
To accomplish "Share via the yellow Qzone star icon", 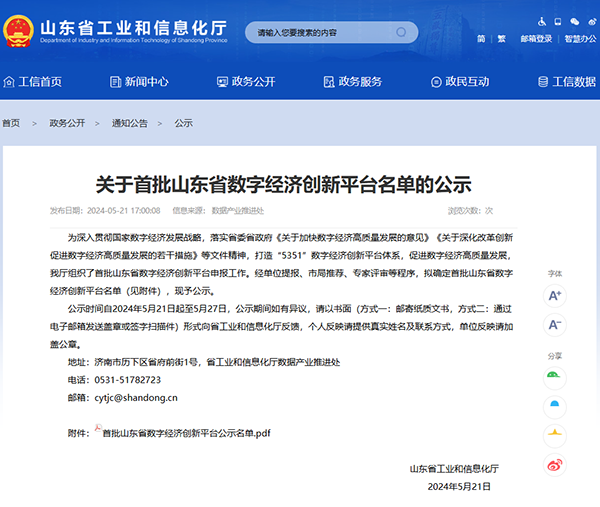I will (x=555, y=435).
